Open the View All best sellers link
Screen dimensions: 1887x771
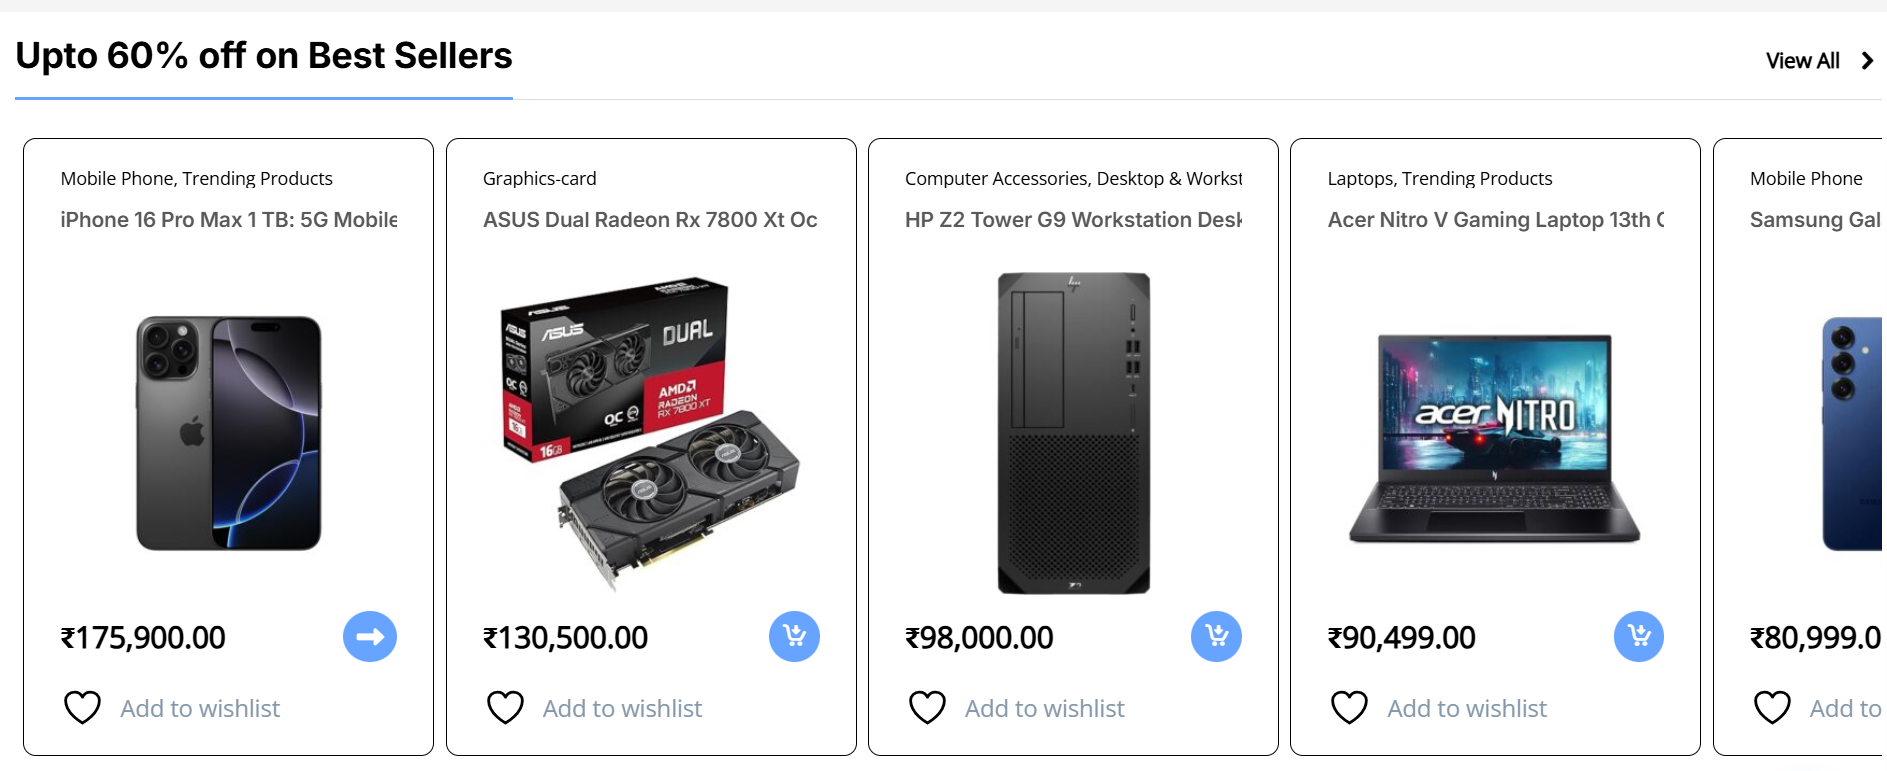pyautogui.click(x=1802, y=61)
